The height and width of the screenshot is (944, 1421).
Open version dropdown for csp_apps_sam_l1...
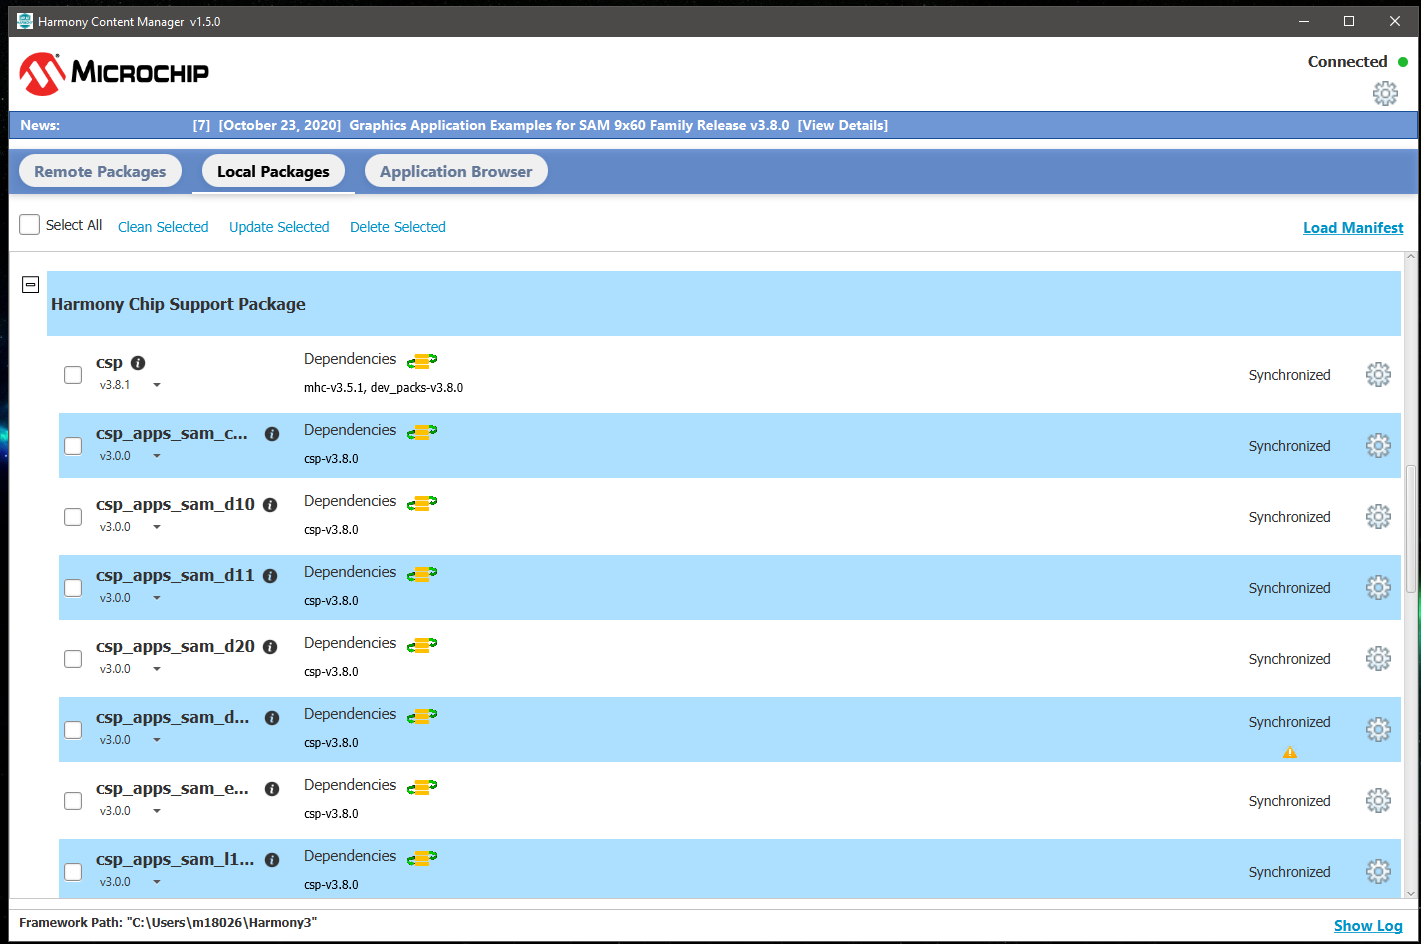point(157,882)
